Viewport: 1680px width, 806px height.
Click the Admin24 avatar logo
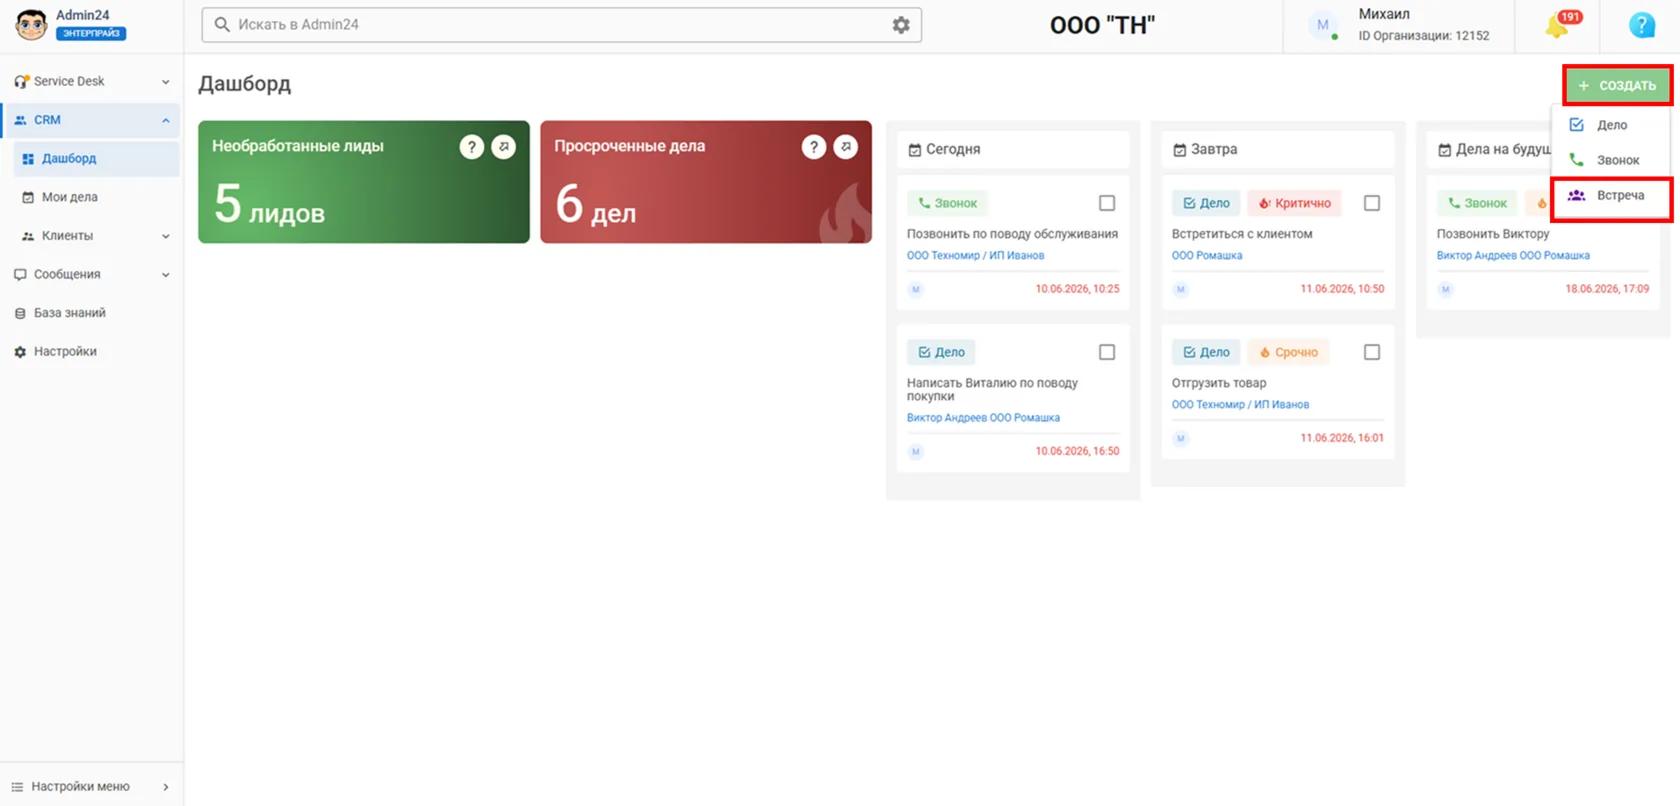coord(31,25)
